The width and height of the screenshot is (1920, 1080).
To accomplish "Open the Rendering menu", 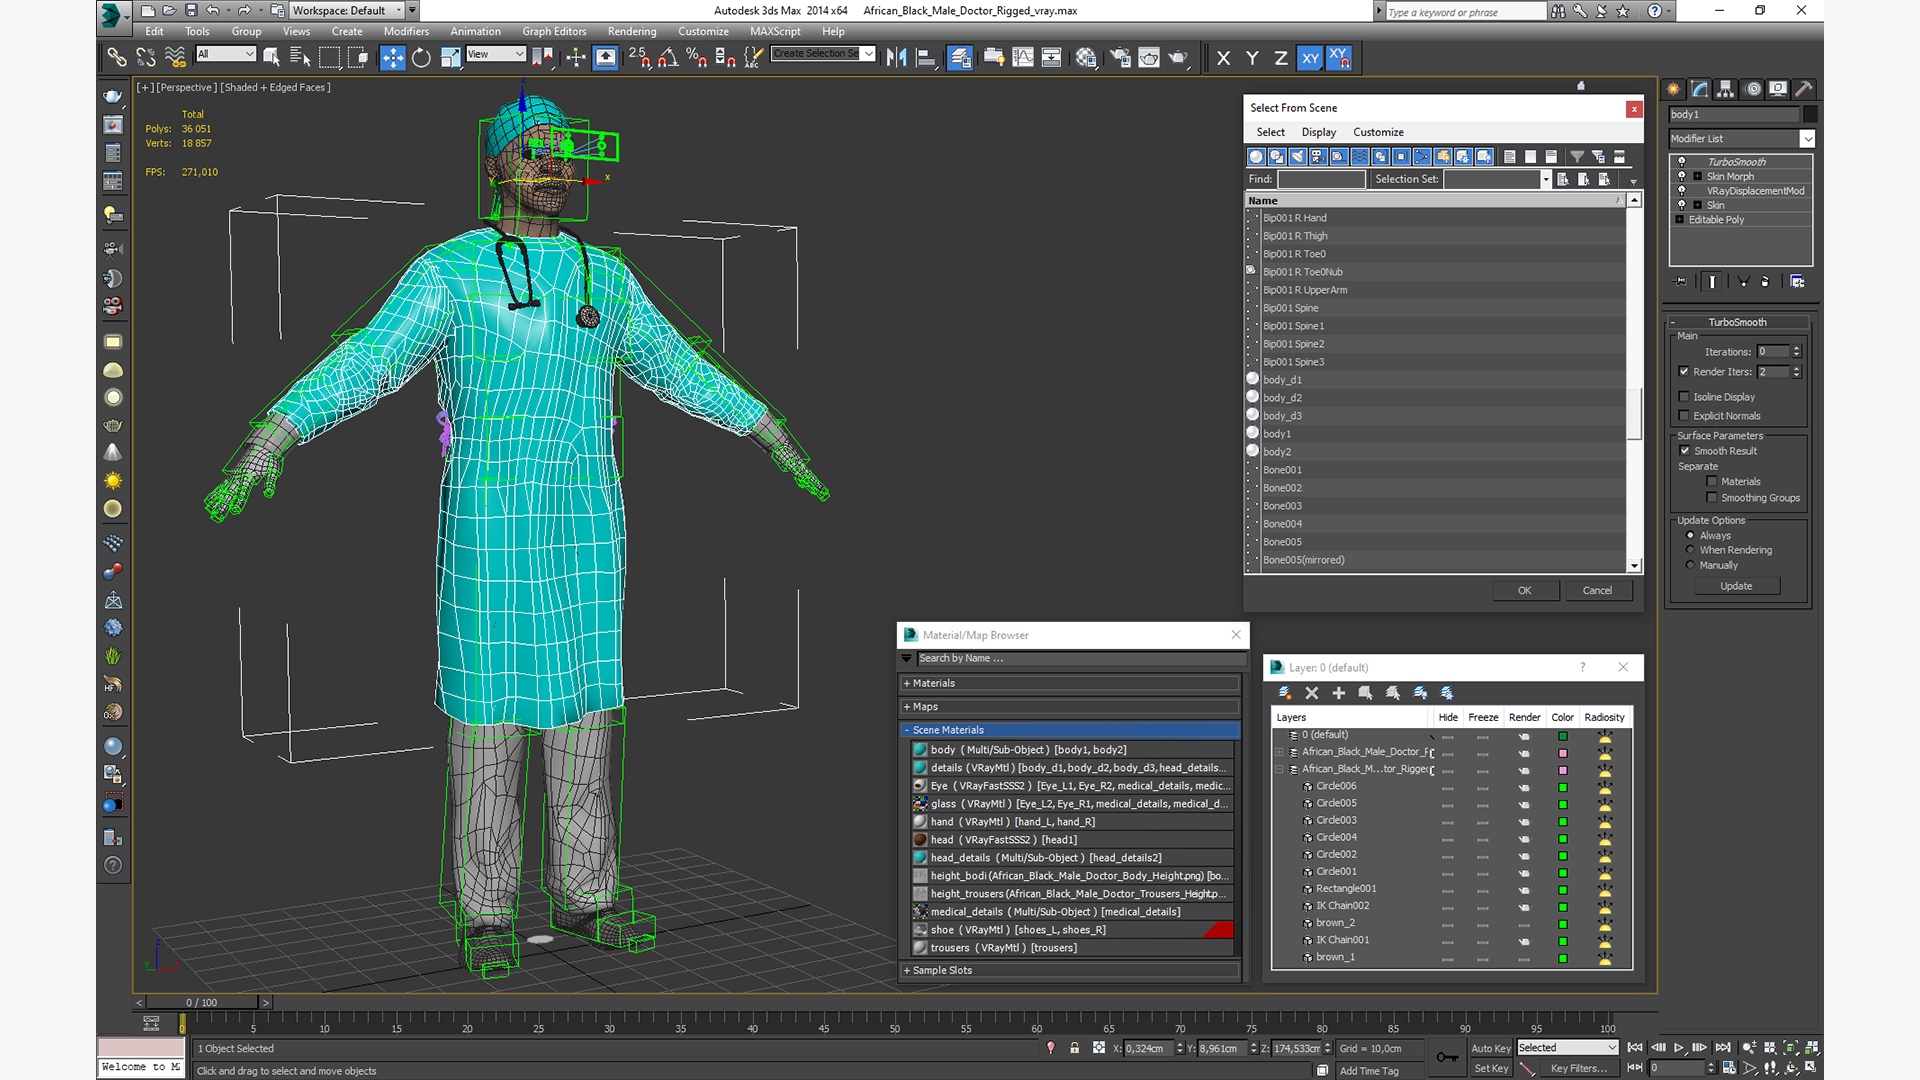I will coord(632,31).
